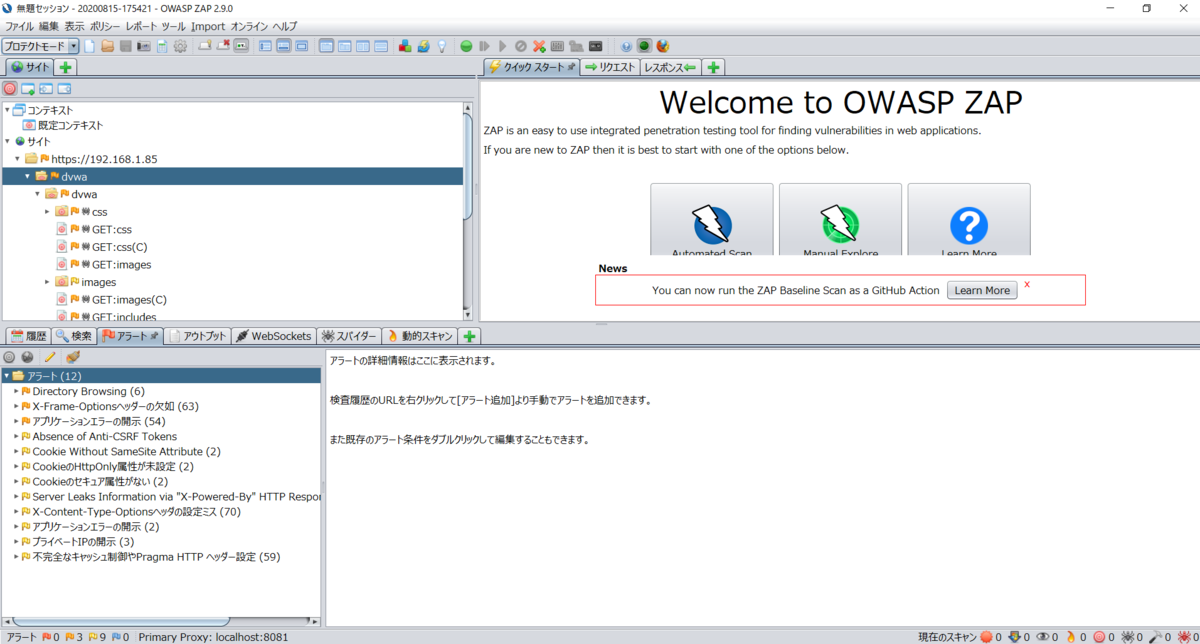This screenshot has height=644, width=1200.
Task: Click the light bulb toolbar icon
Action: tap(441, 46)
